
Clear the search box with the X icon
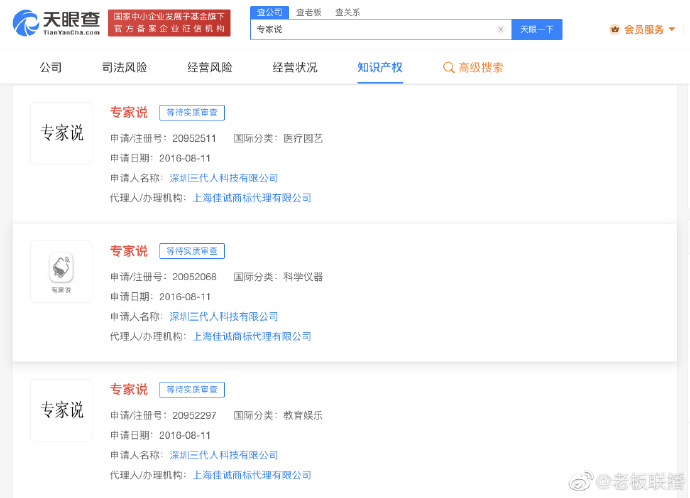click(501, 29)
